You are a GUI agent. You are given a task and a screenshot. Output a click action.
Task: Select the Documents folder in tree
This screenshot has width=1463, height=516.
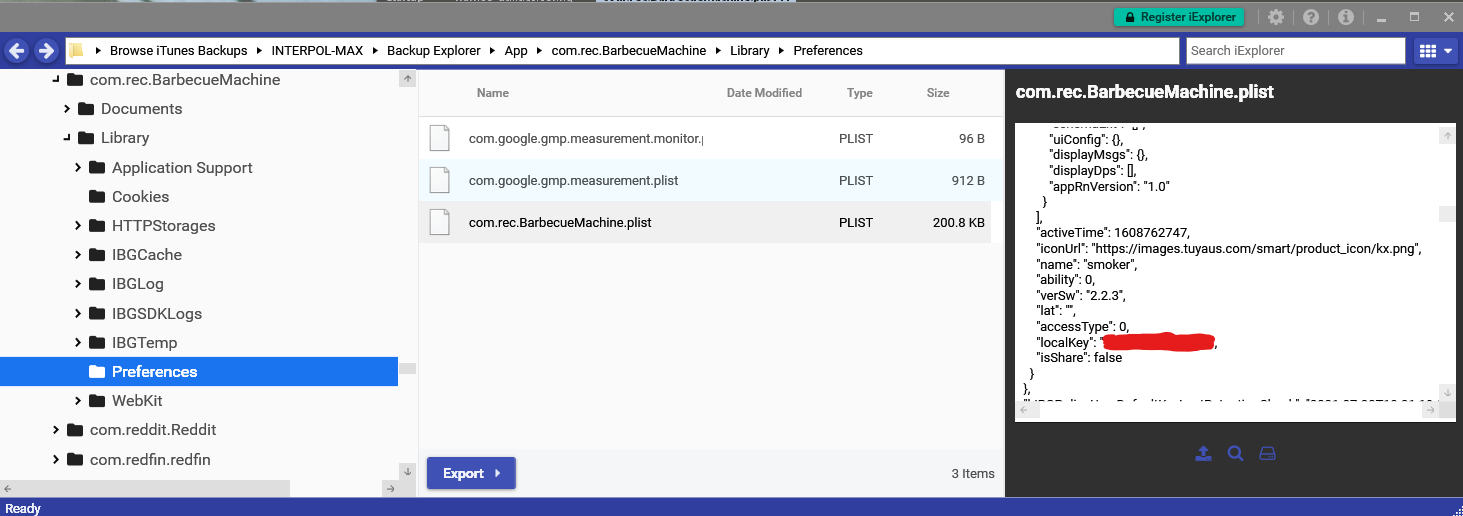pos(141,109)
